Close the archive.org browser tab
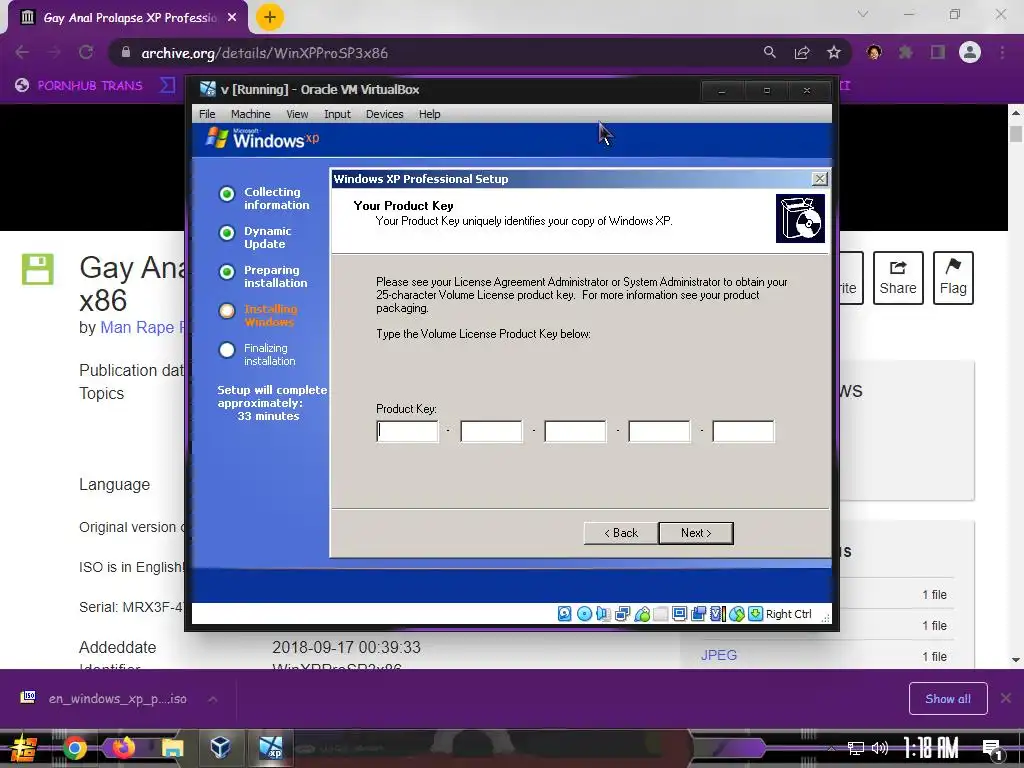Image resolution: width=1024 pixels, height=768 pixels. tap(232, 18)
